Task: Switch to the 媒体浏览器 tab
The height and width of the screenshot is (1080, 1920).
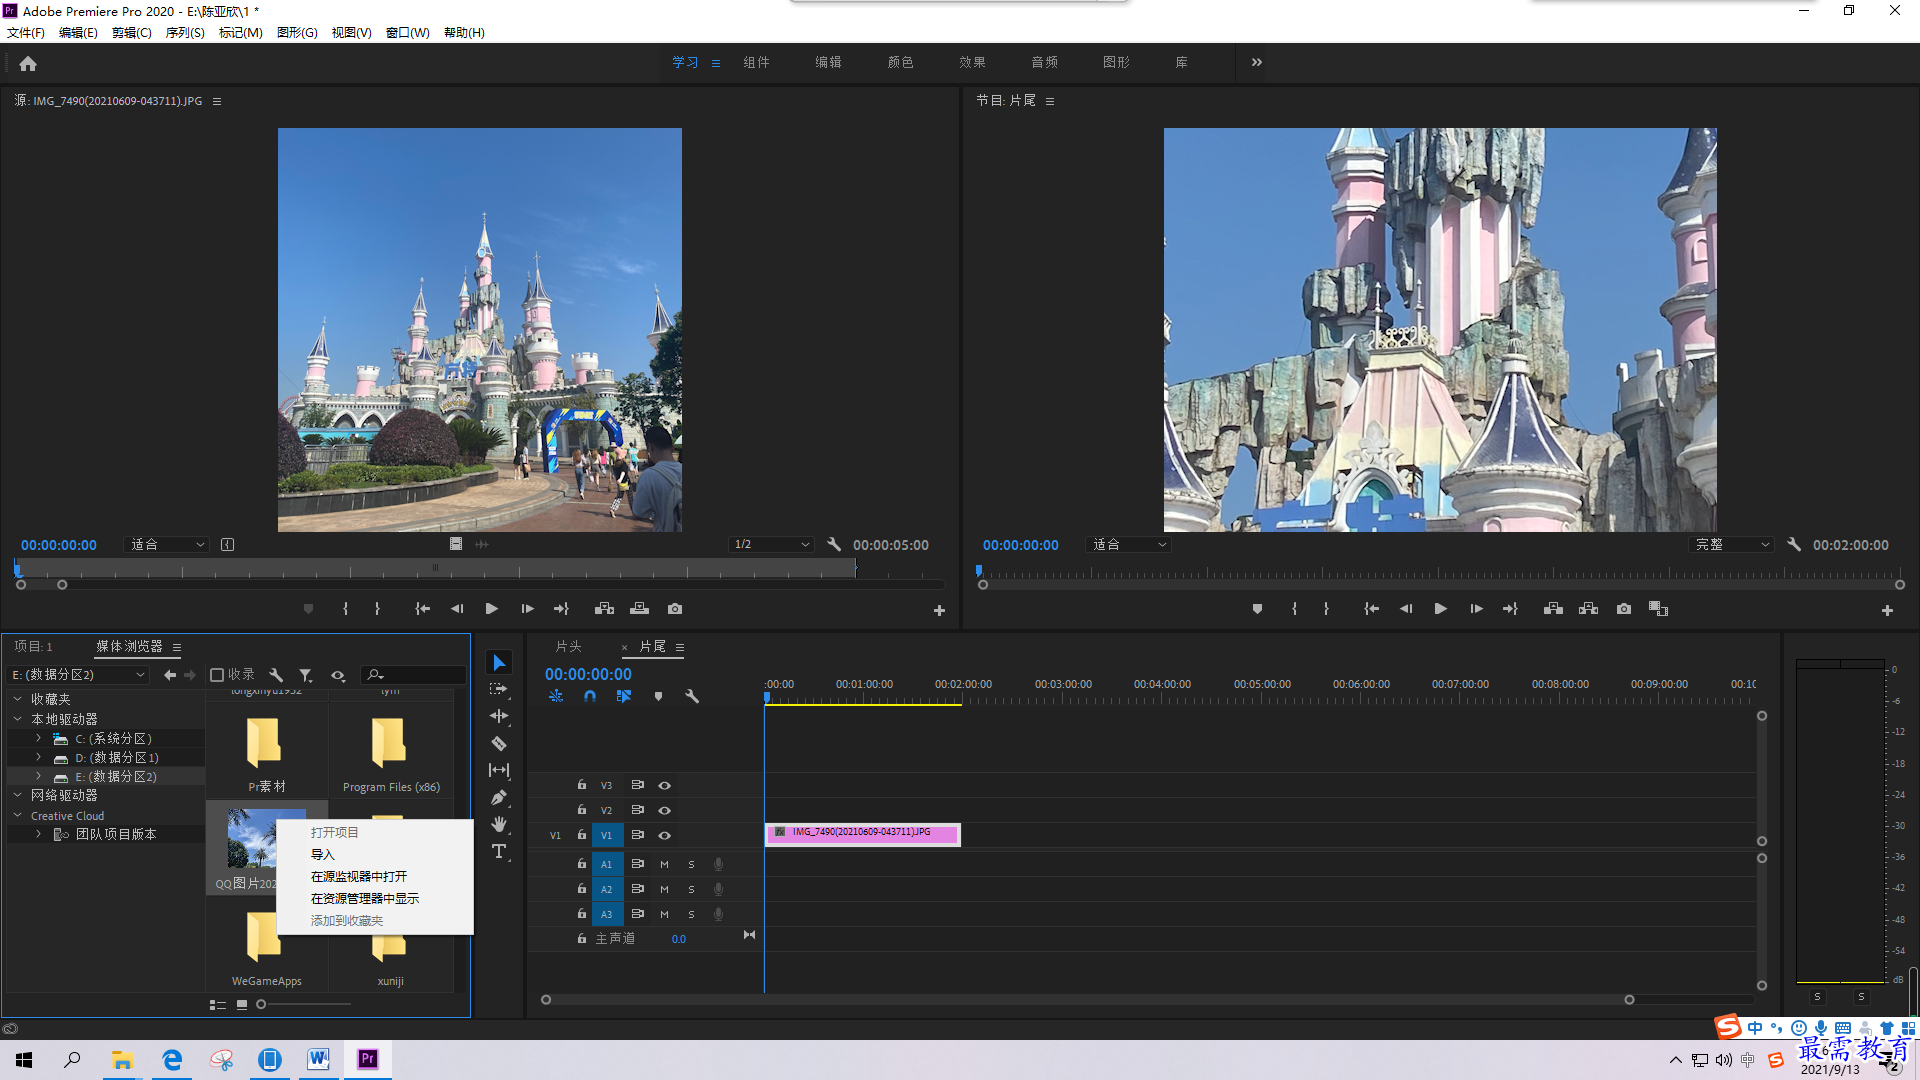Action: (129, 647)
